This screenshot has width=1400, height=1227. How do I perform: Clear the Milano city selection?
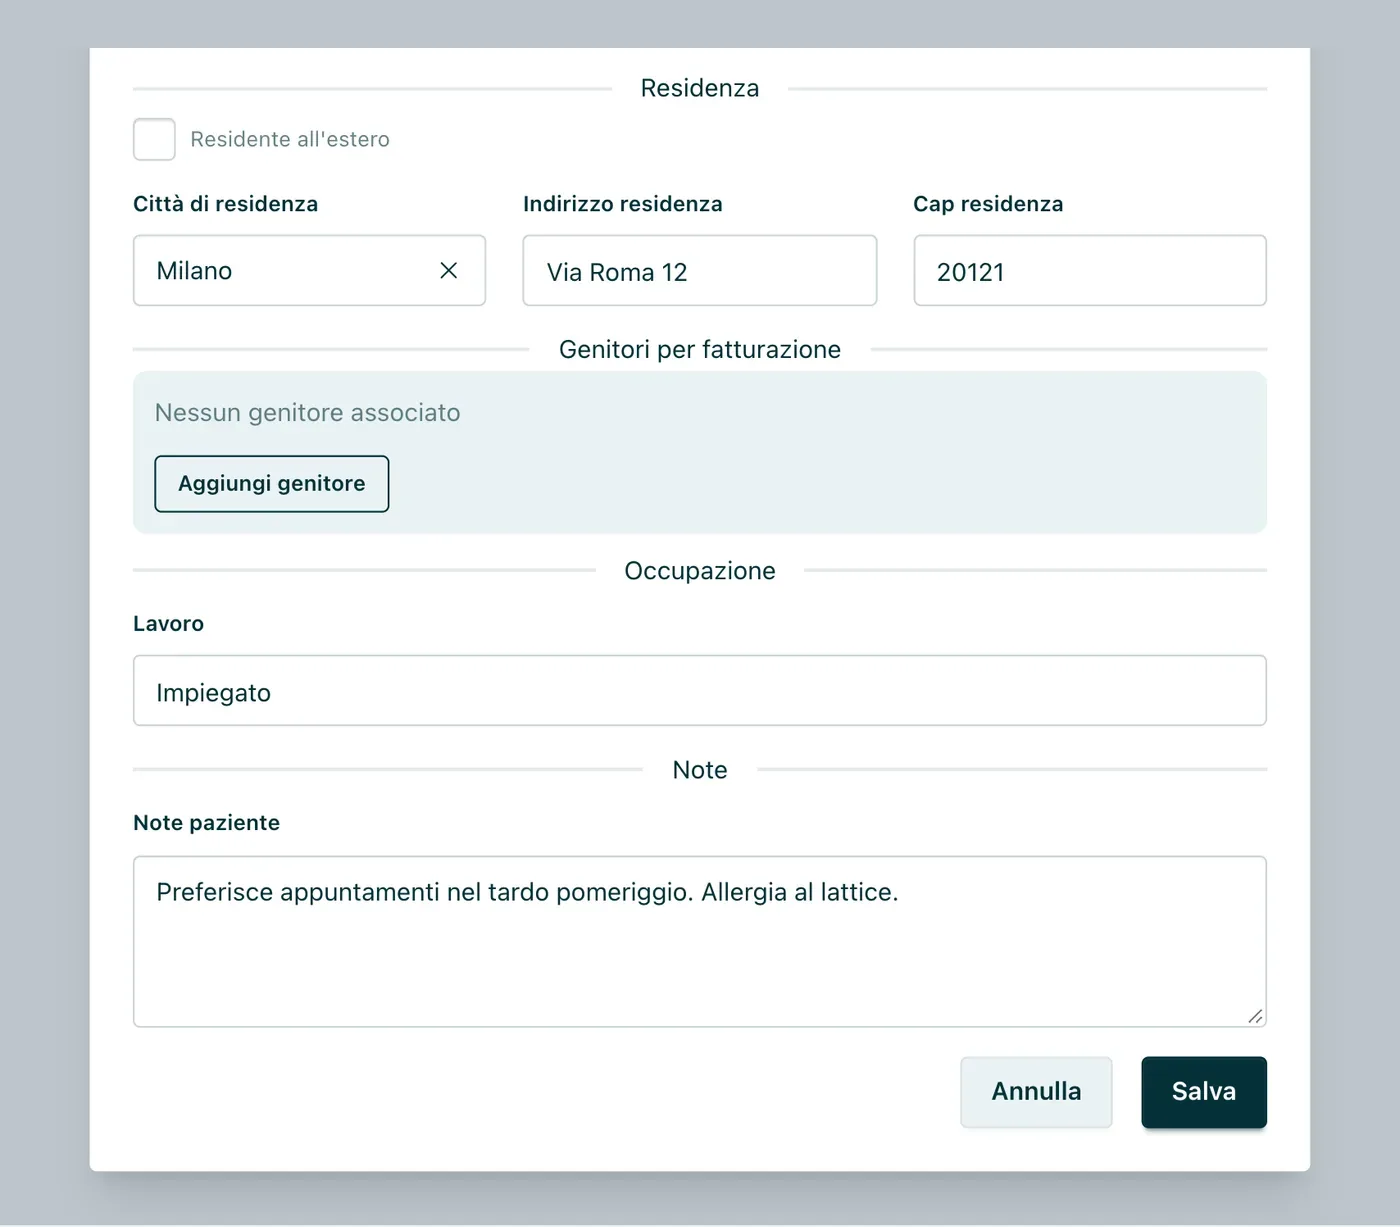[449, 271]
